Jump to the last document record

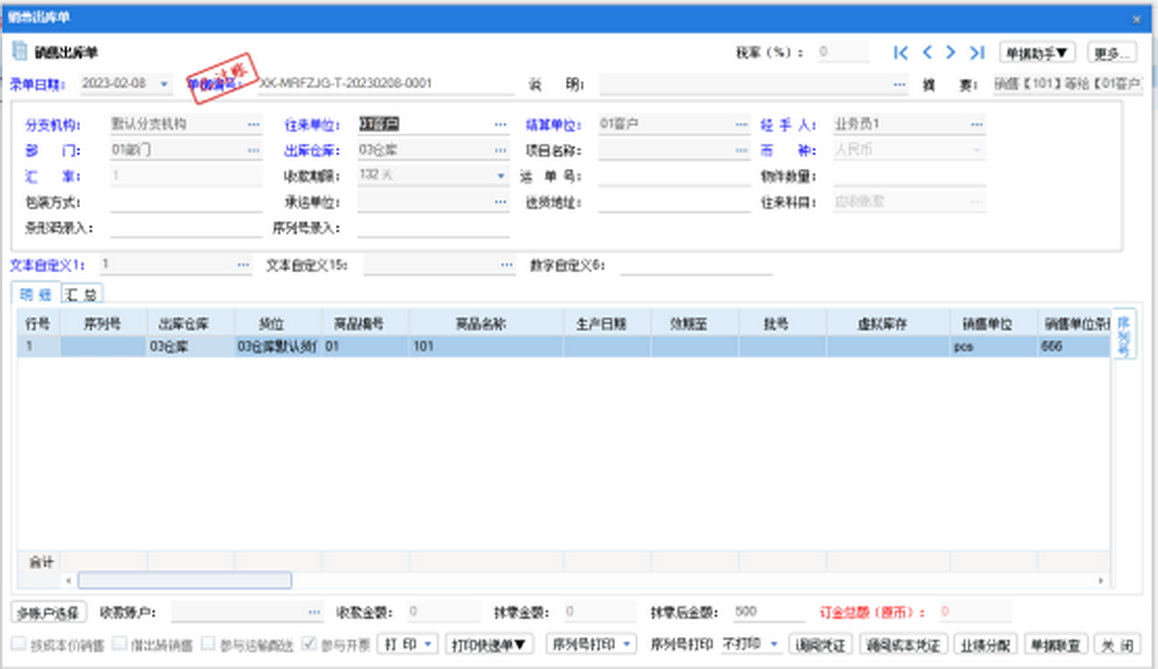977,53
